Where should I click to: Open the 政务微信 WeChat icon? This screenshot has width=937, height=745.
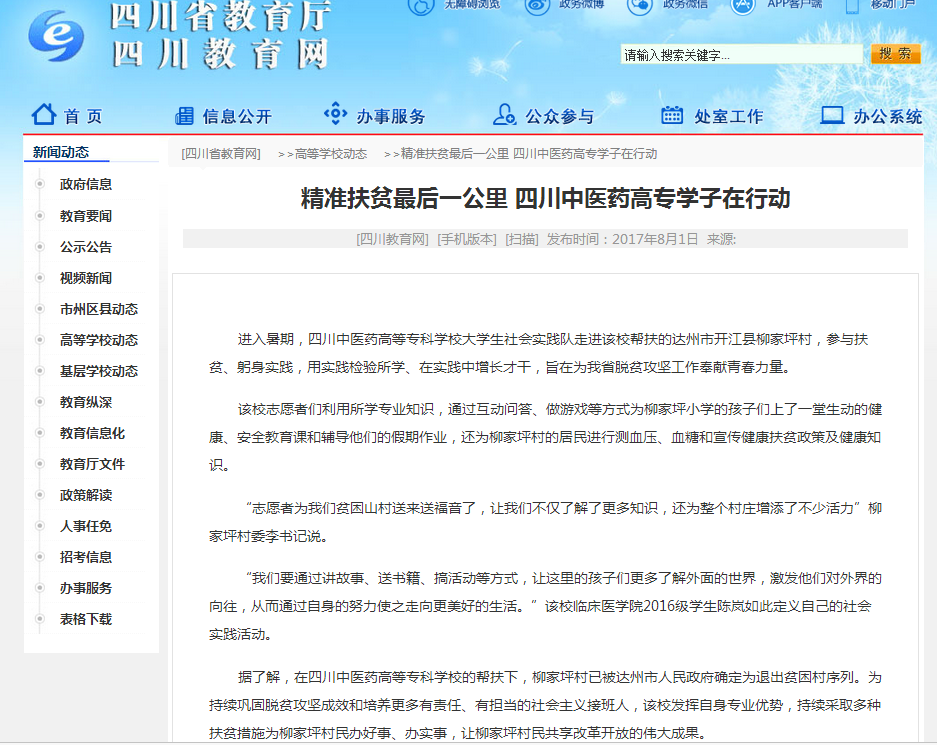coord(640,5)
